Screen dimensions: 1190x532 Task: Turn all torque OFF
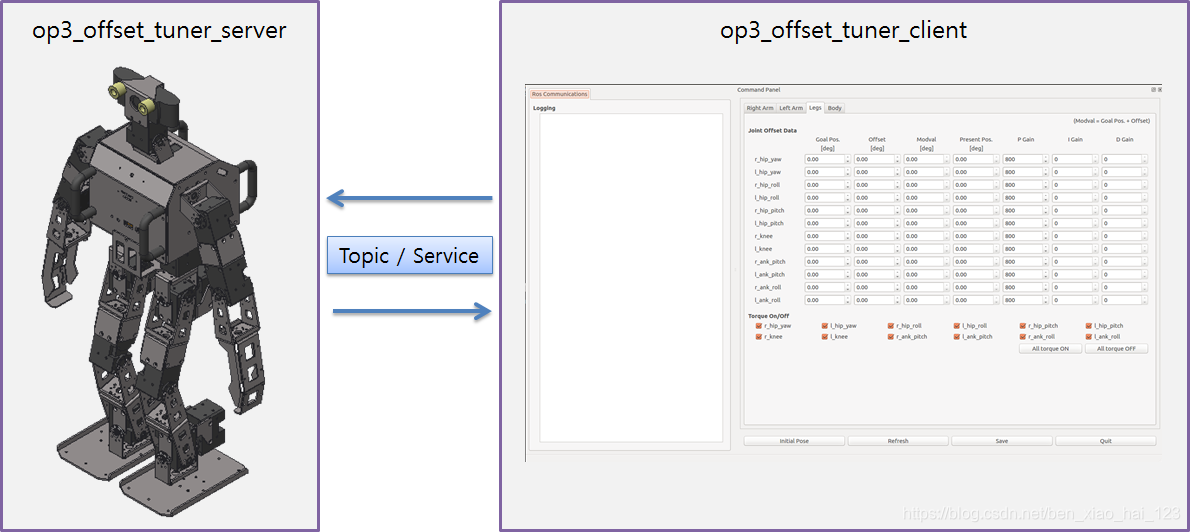coord(1116,349)
